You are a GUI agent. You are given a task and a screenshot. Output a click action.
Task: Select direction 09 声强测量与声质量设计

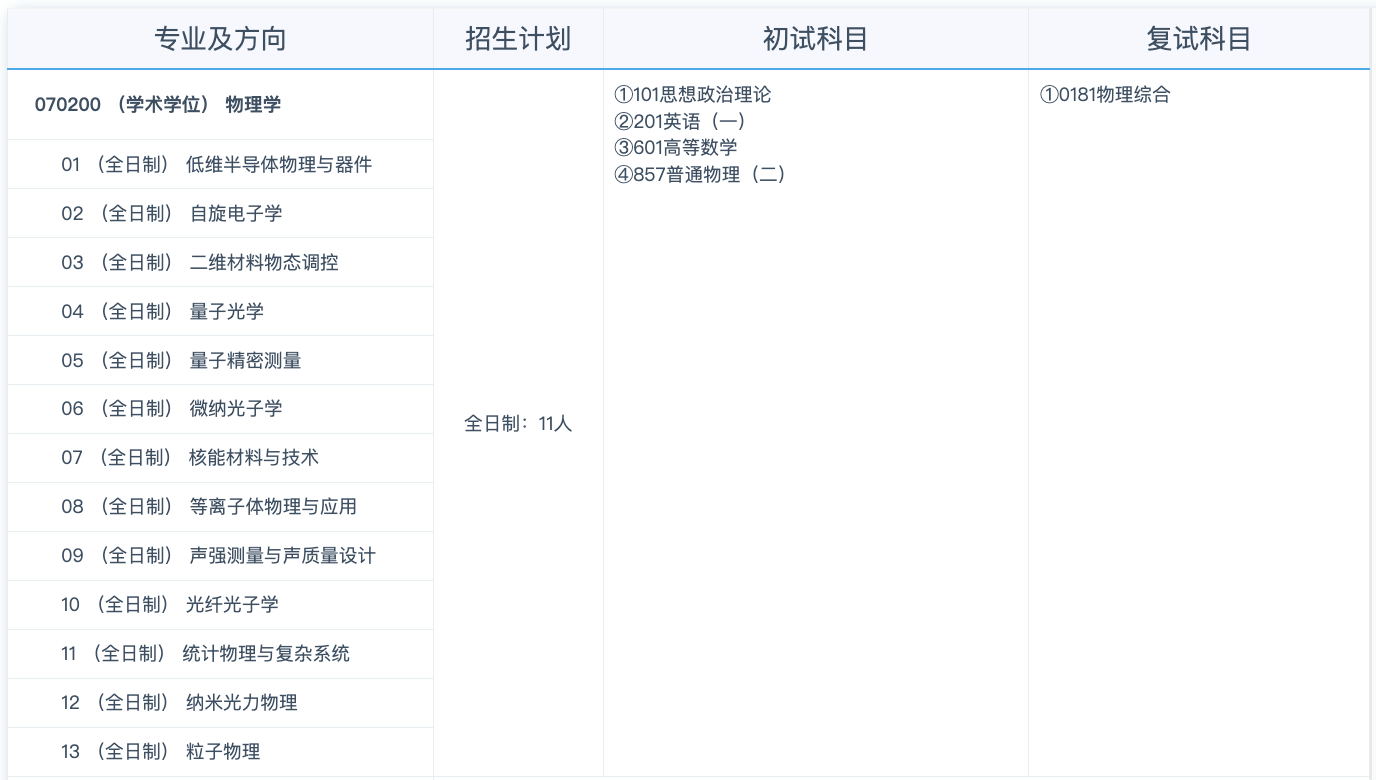pyautogui.click(x=220, y=557)
